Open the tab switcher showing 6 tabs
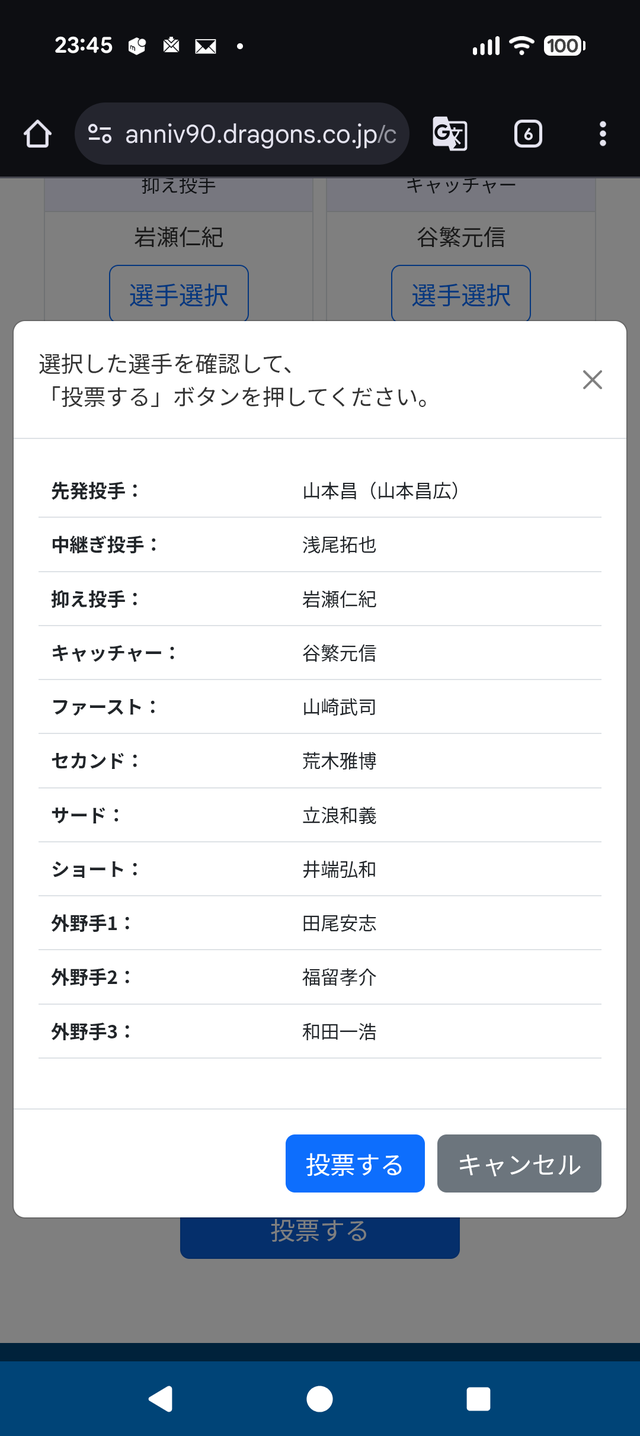 pyautogui.click(x=528, y=134)
